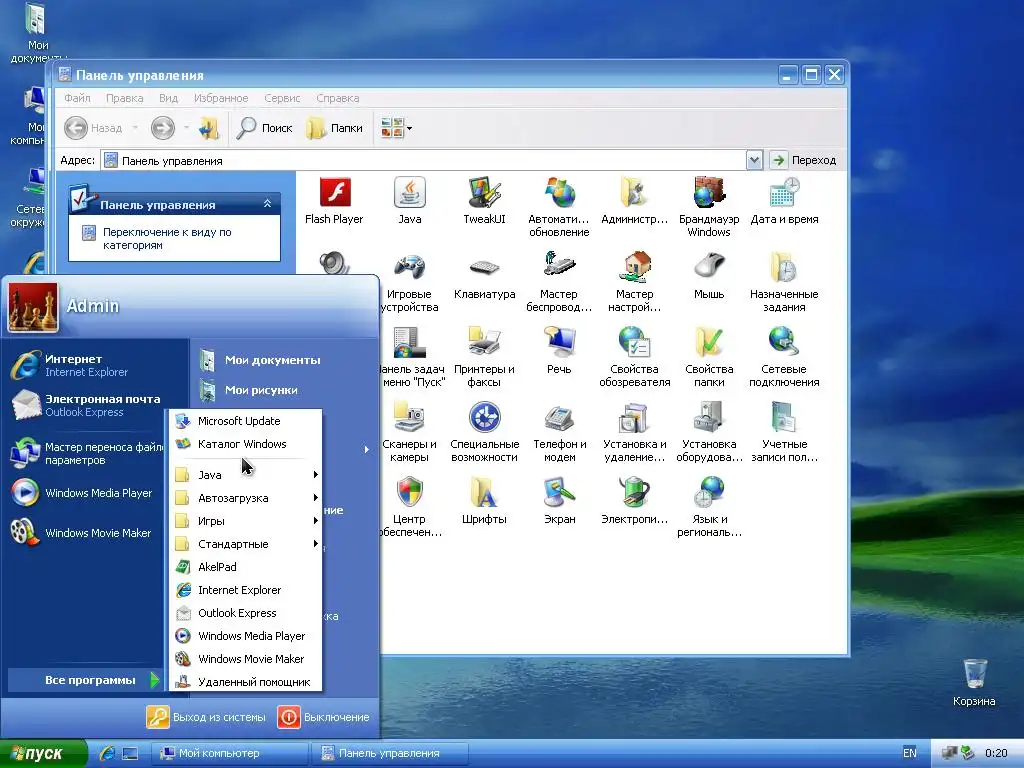1024x768 pixels.
Task: Click the Up folder toolbar icon
Action: click(x=209, y=127)
